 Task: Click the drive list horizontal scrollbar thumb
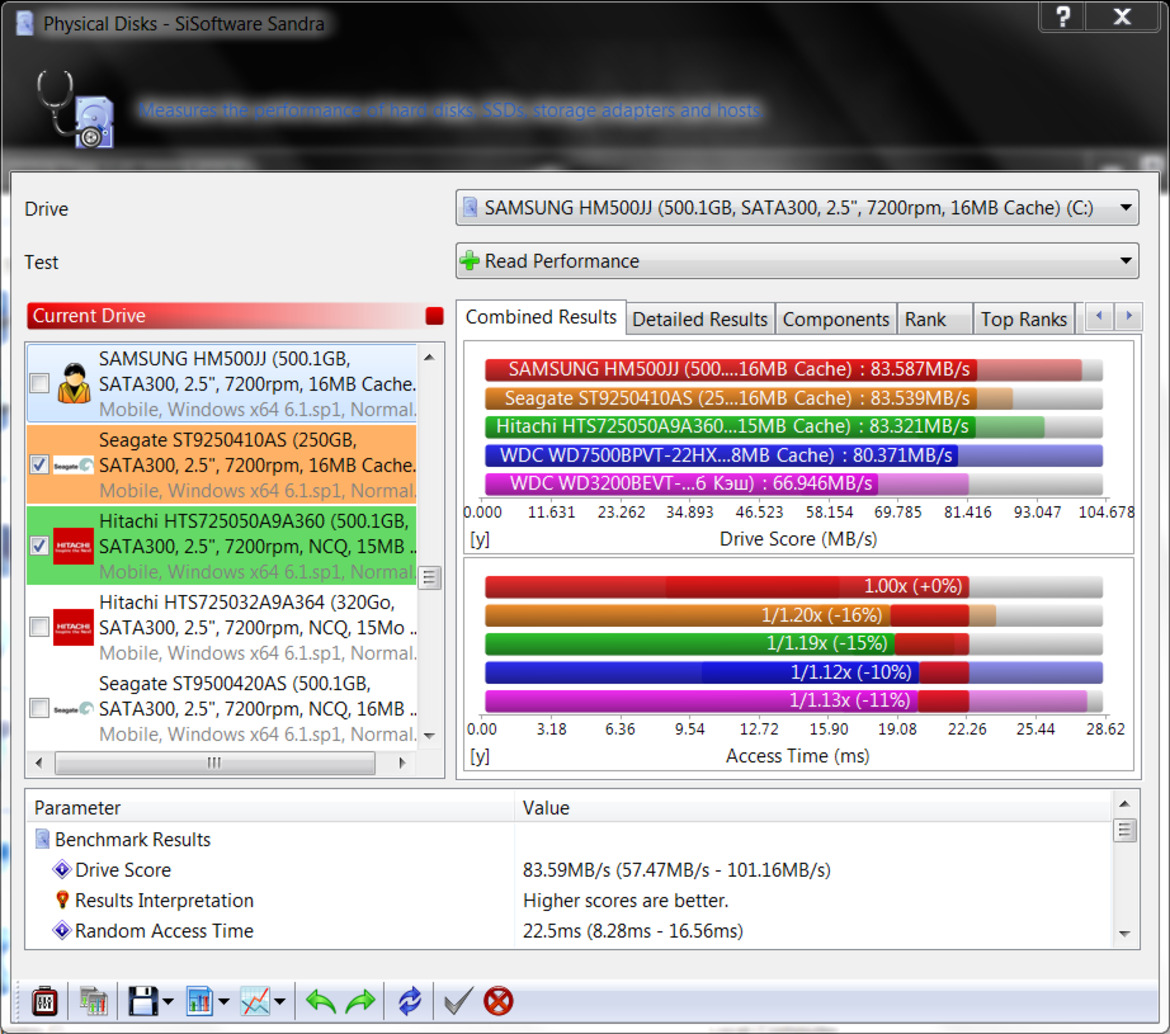[x=215, y=762]
